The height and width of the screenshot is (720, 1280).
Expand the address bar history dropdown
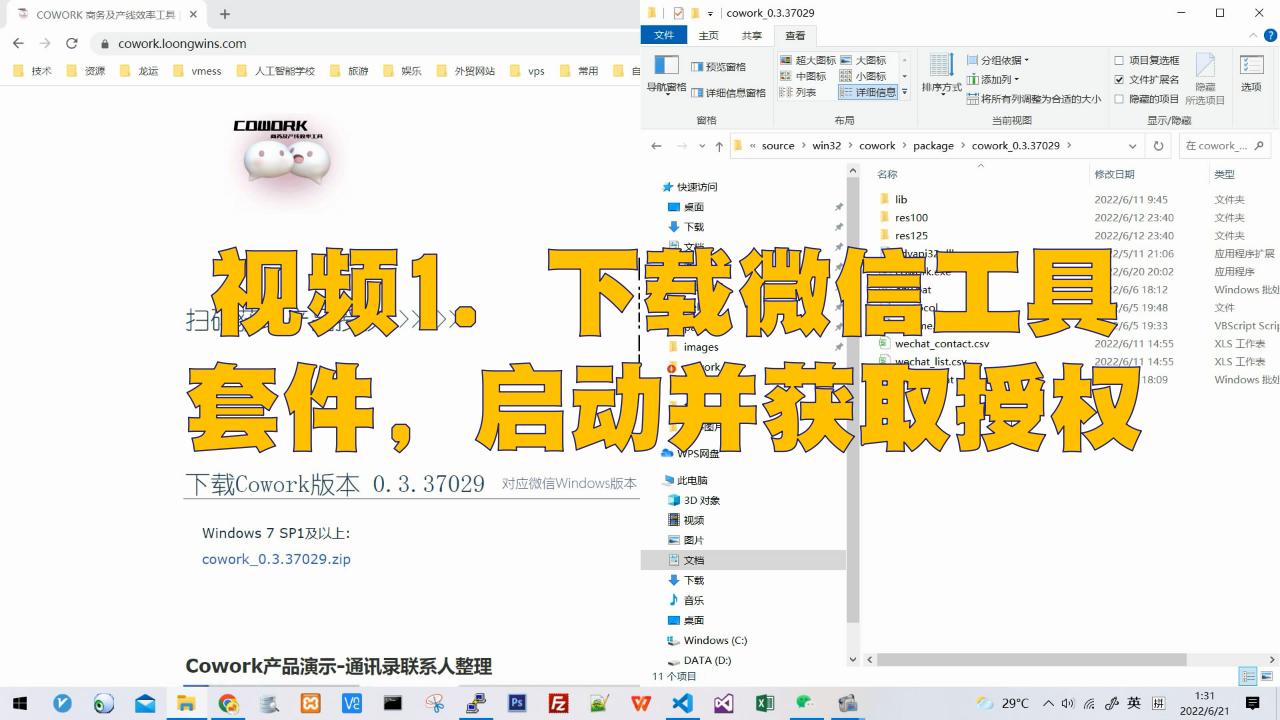1132,146
